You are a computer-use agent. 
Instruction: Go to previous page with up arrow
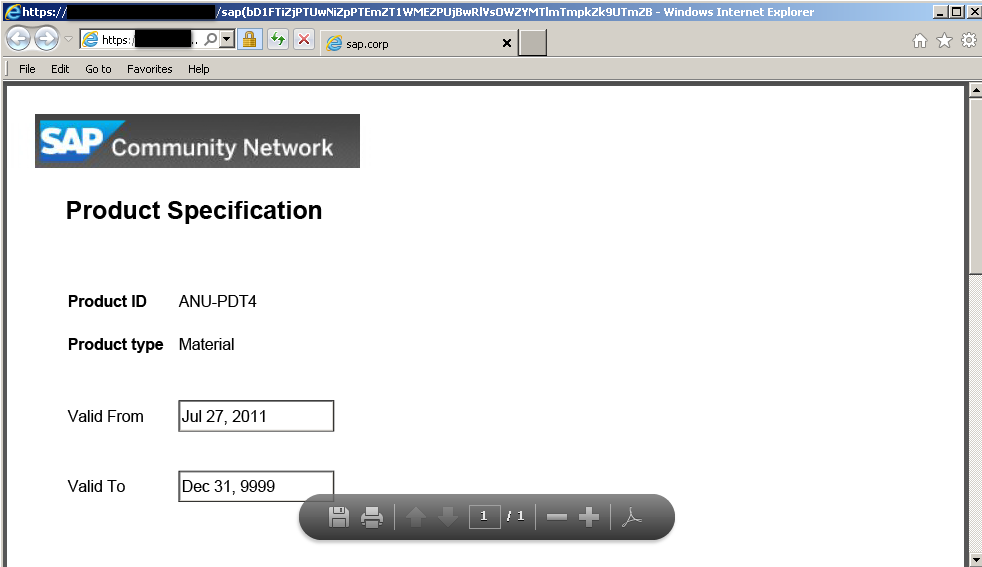(416, 518)
